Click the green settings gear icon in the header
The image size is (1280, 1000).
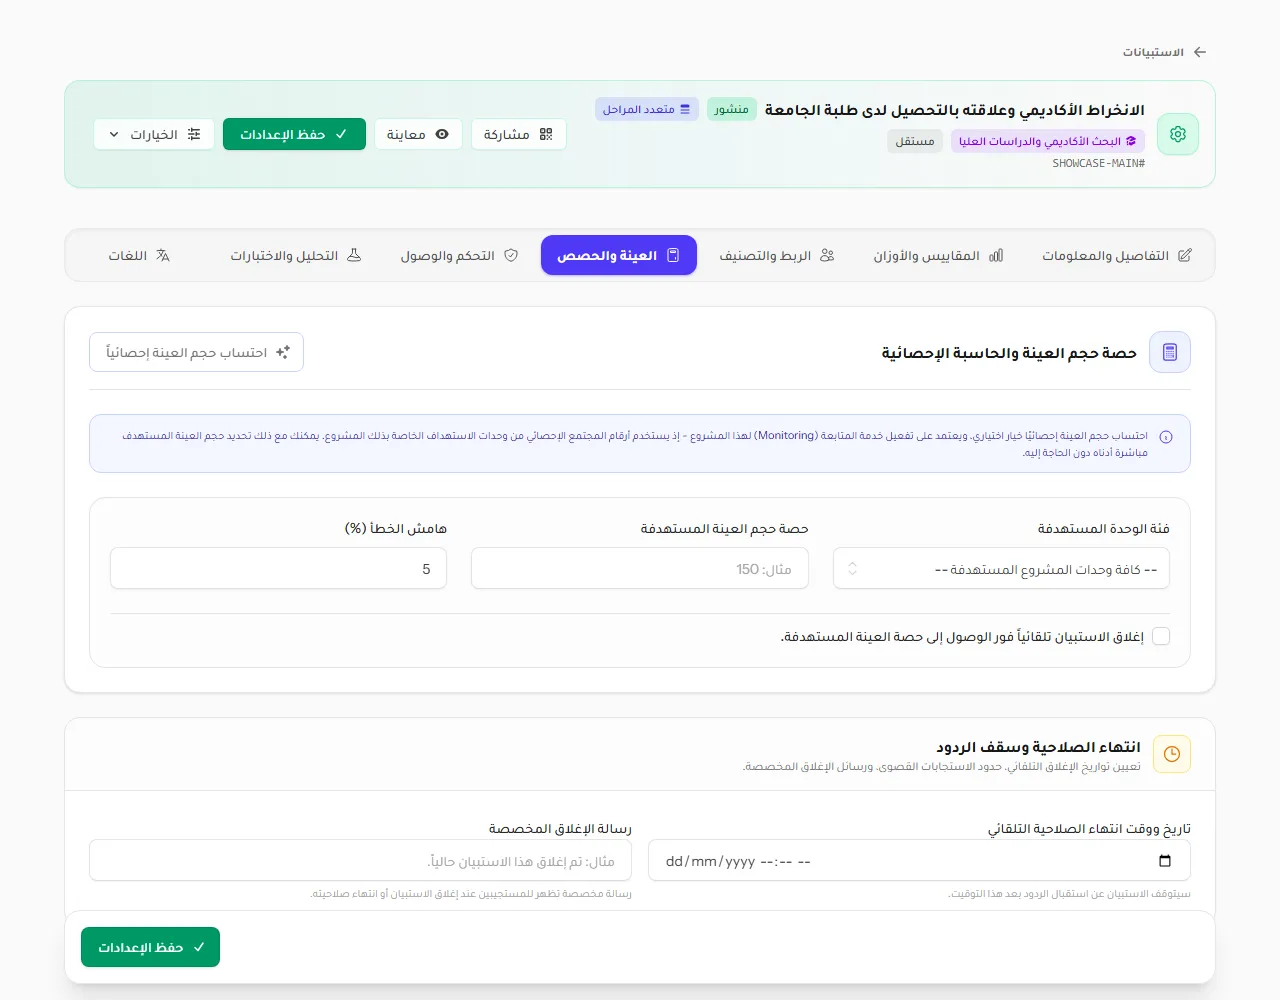point(1178,134)
